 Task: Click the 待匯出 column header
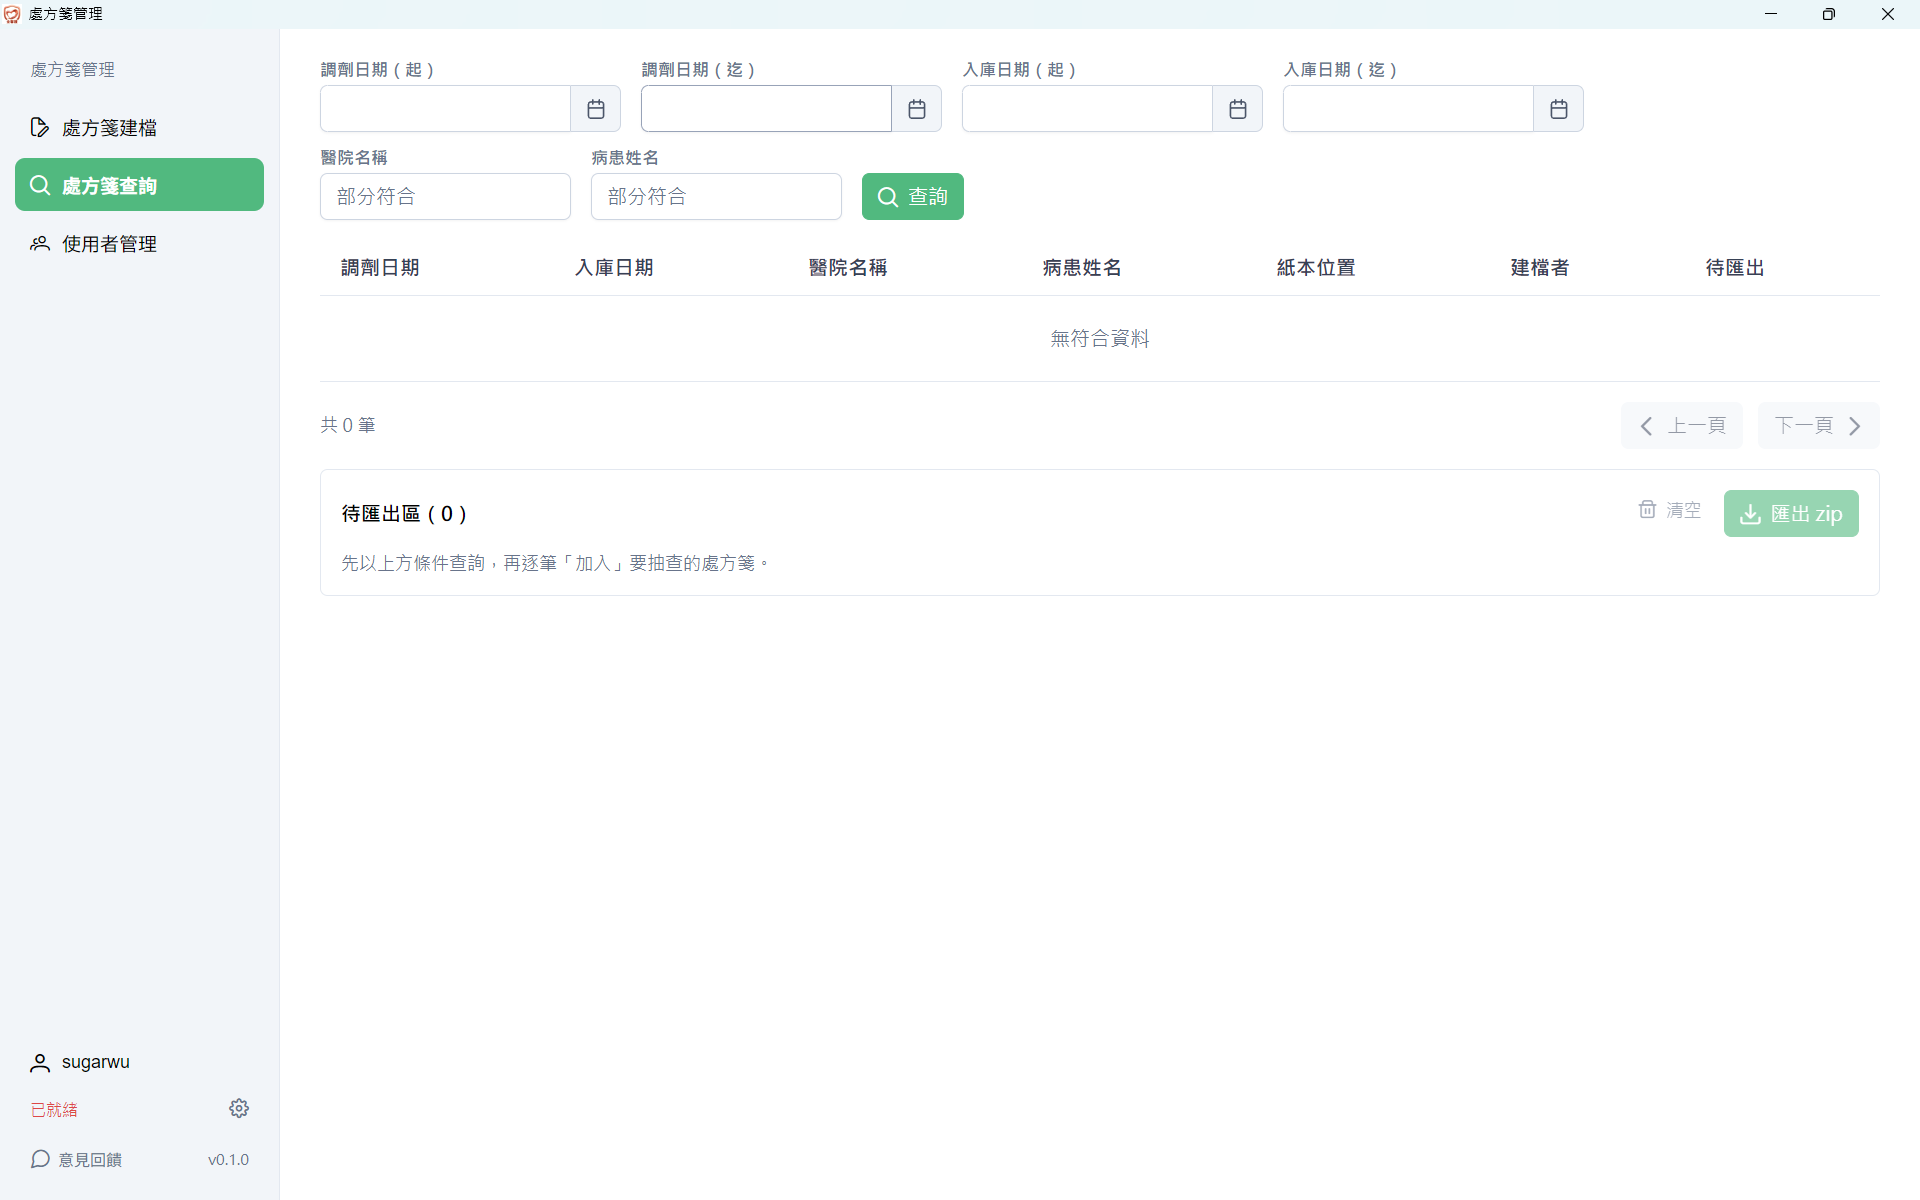click(x=1735, y=268)
